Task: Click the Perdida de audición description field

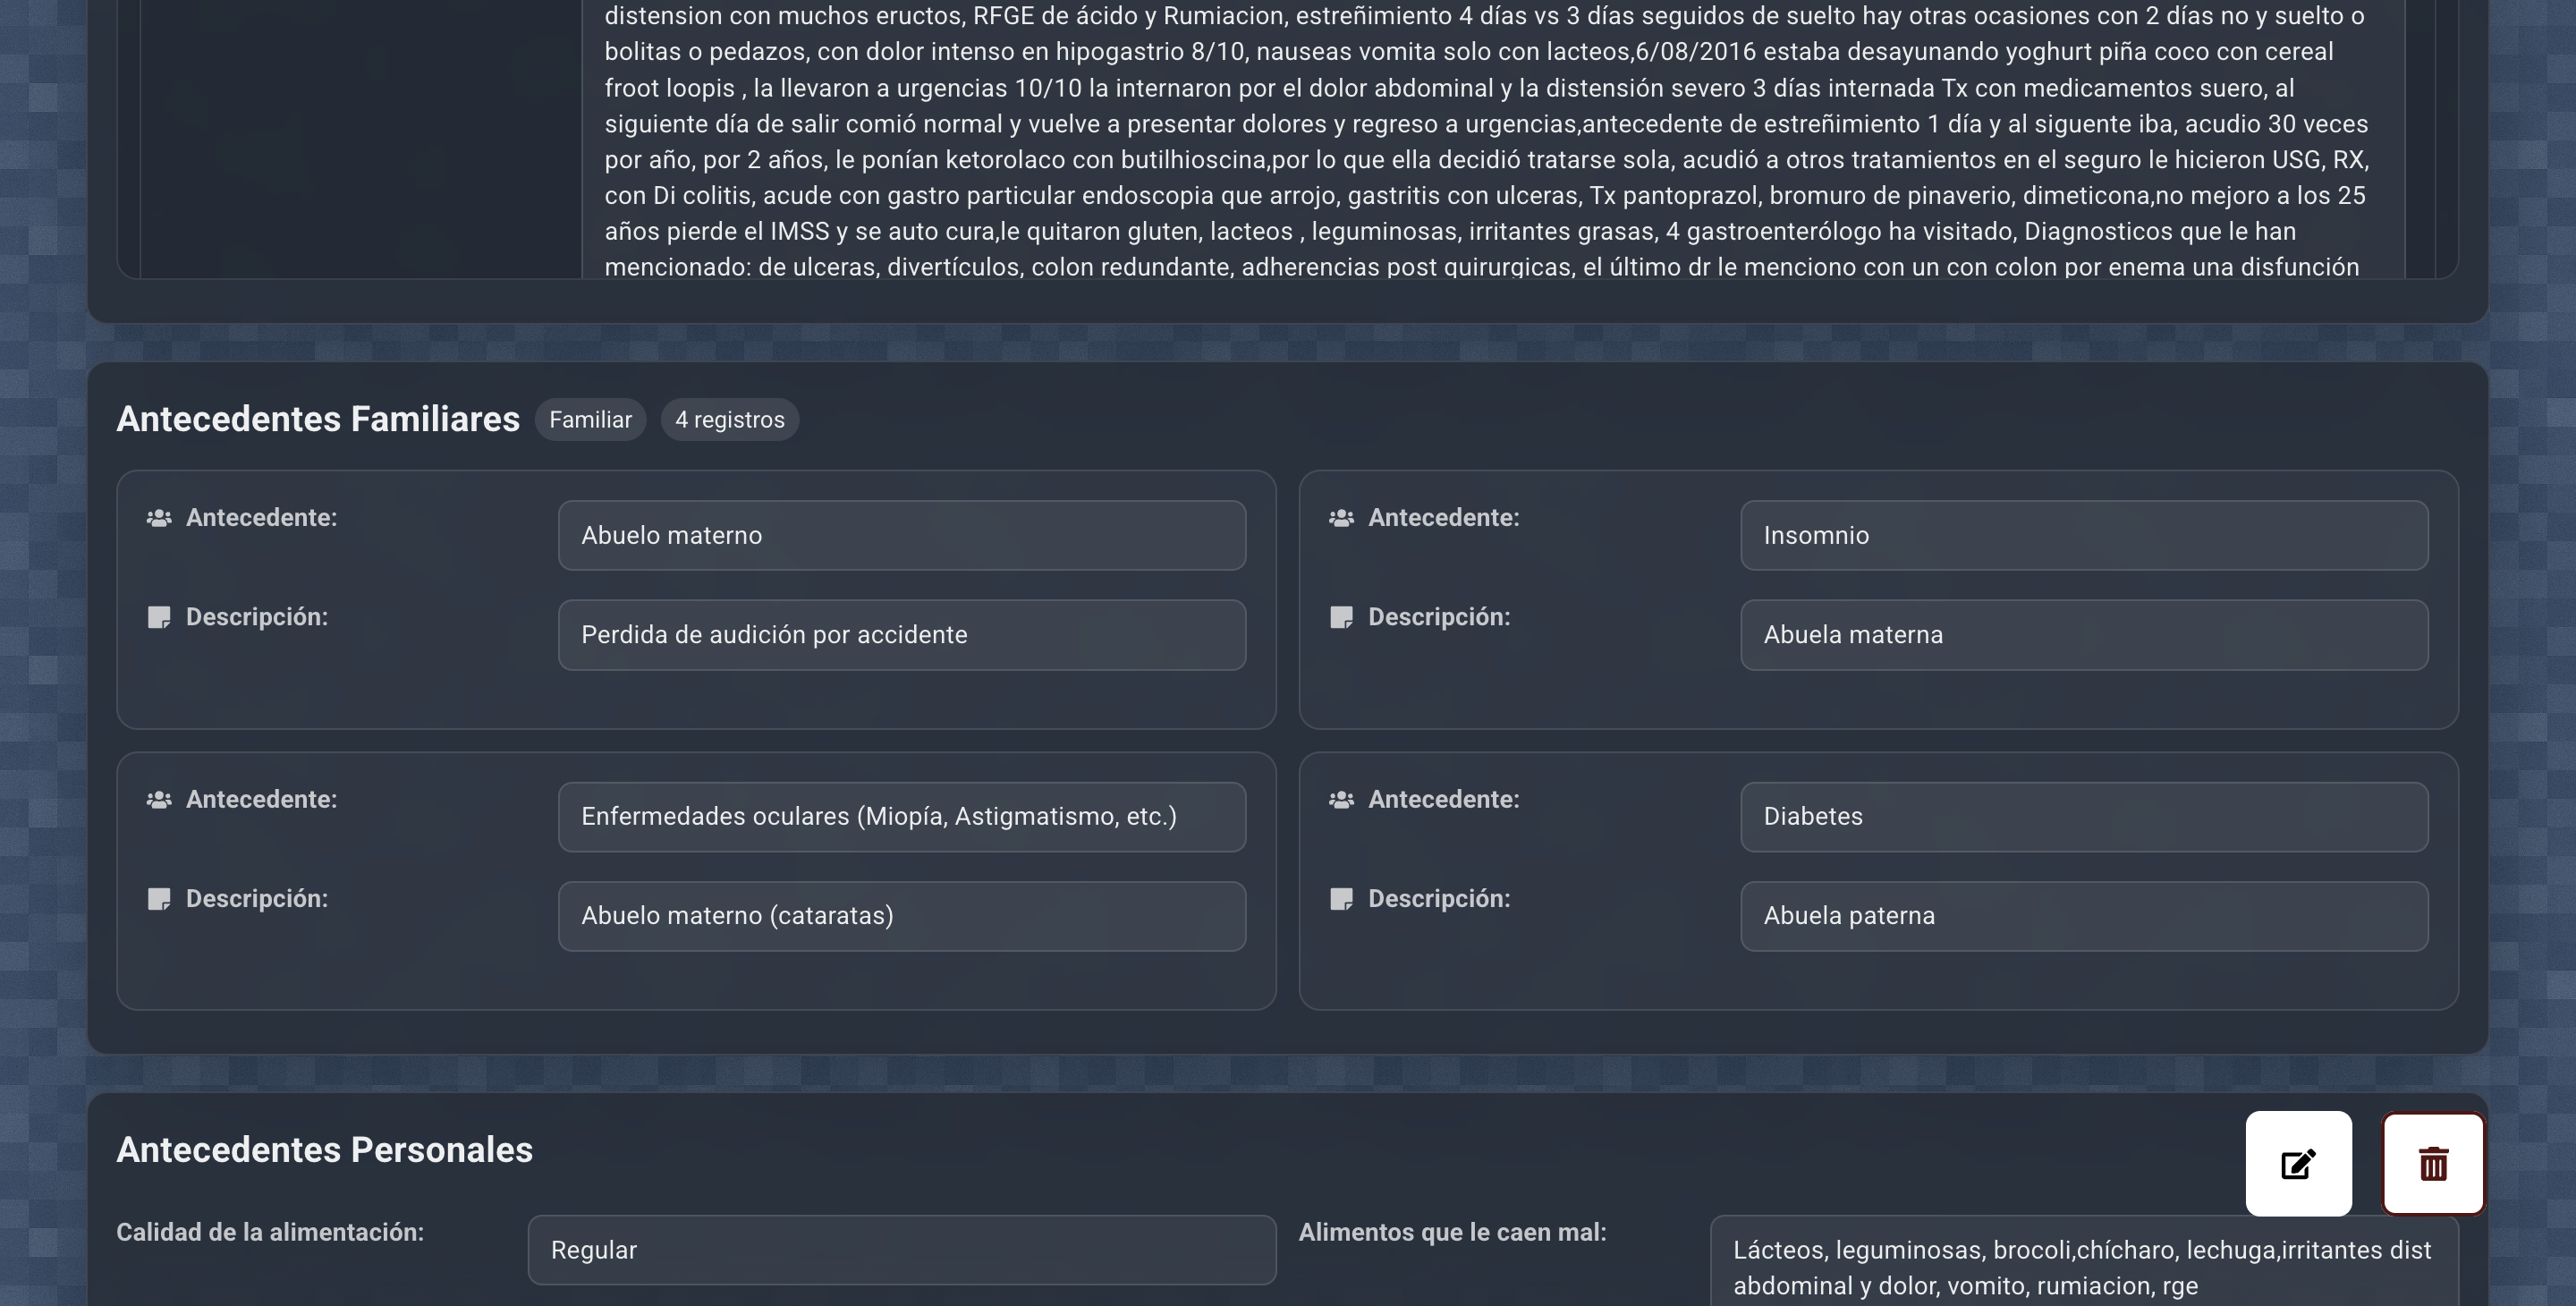Action: coord(901,634)
